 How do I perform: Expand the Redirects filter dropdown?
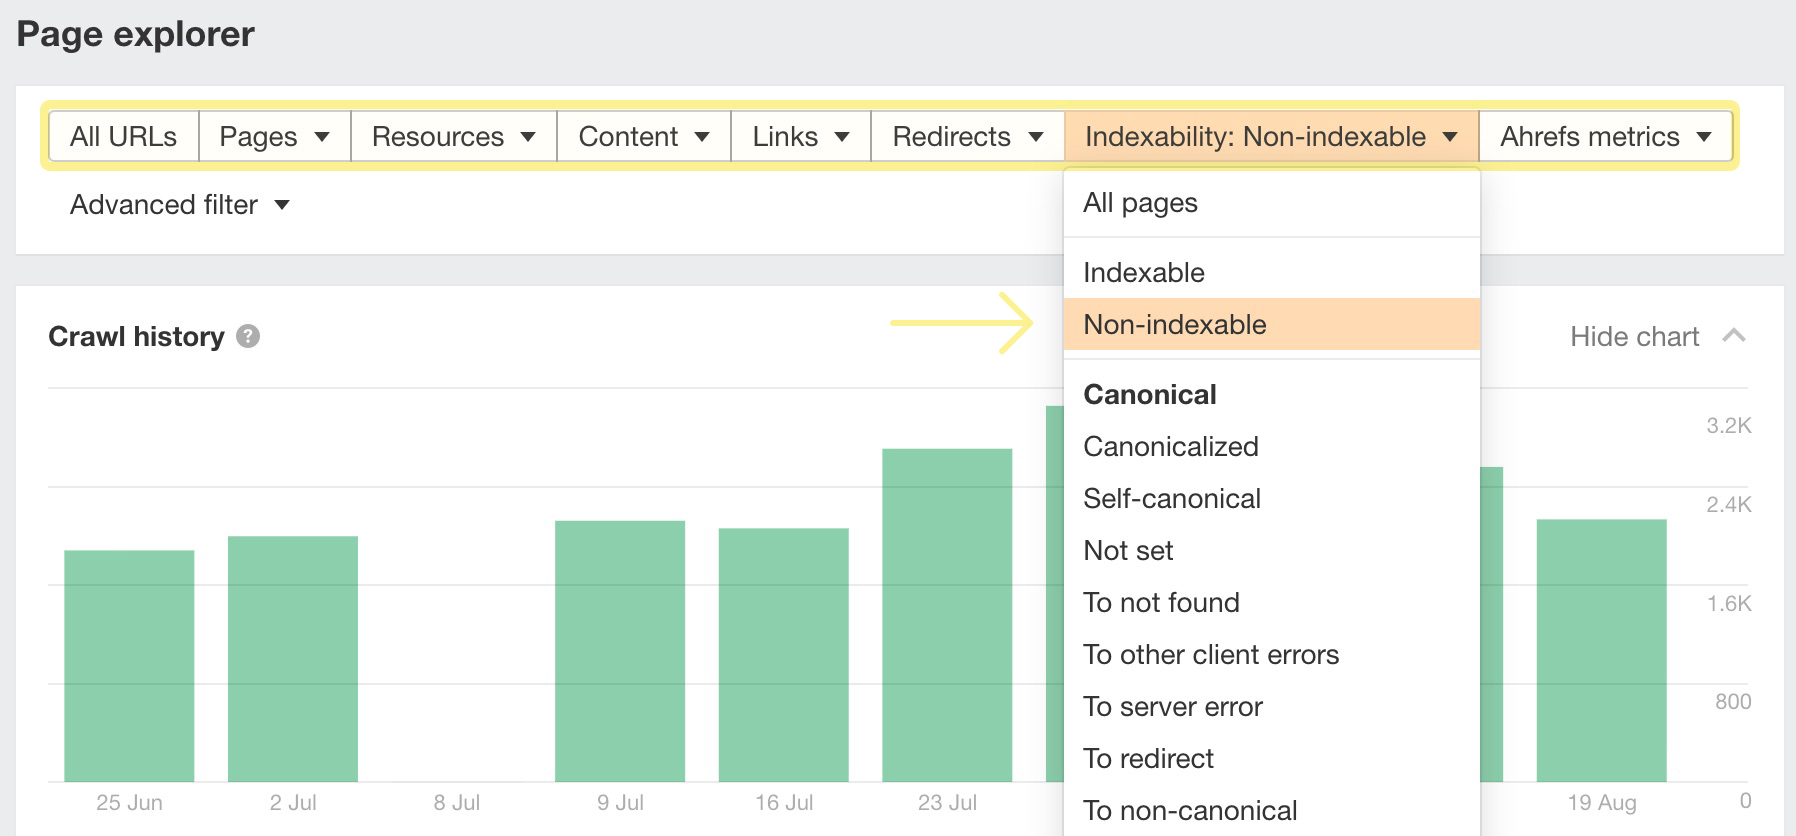pyautogui.click(x=967, y=136)
